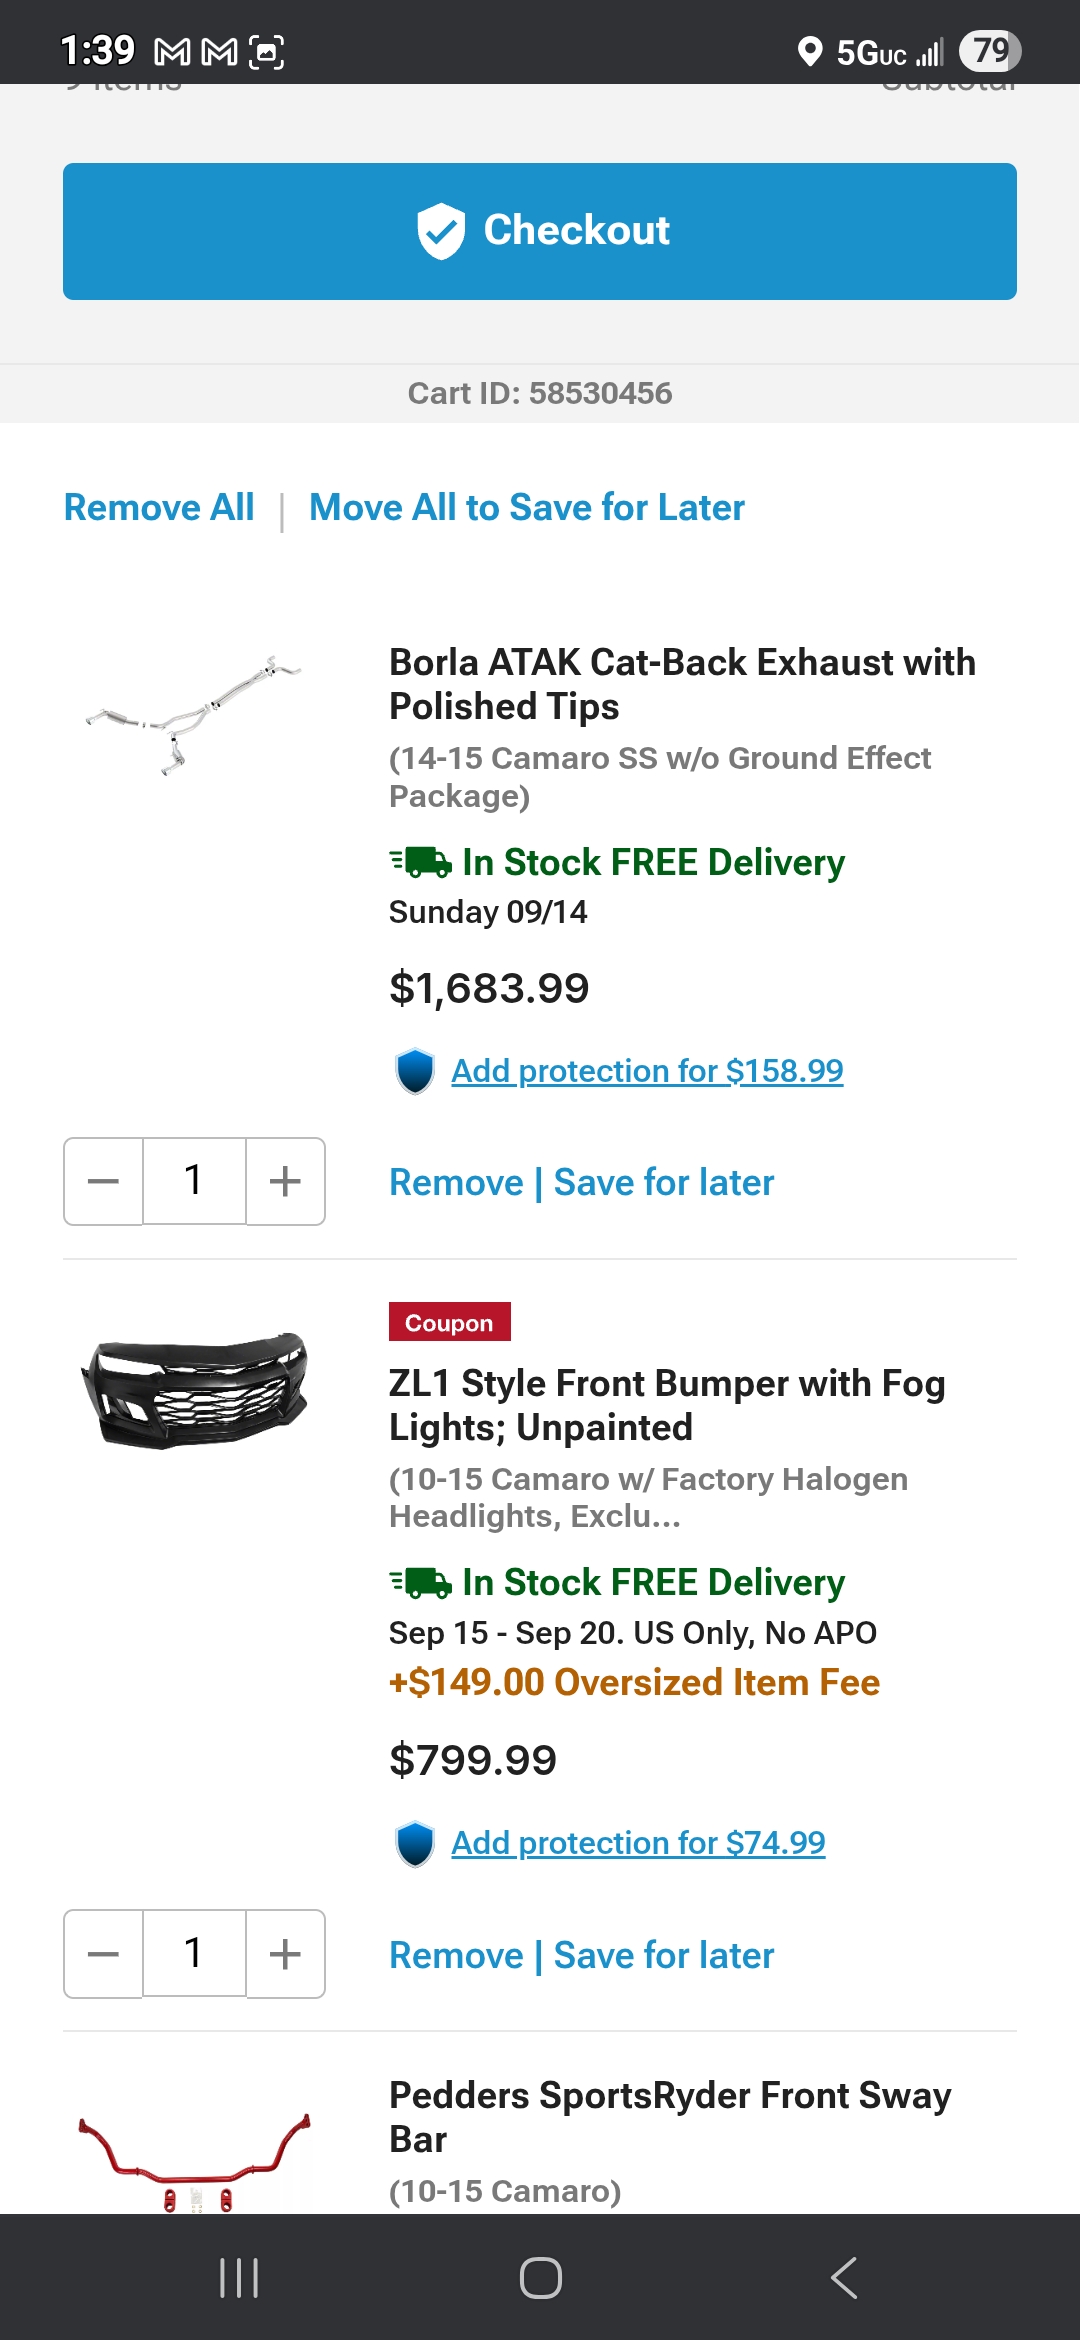Tap the red Coupon badge
Image resolution: width=1080 pixels, height=2340 pixels.
[450, 1322]
